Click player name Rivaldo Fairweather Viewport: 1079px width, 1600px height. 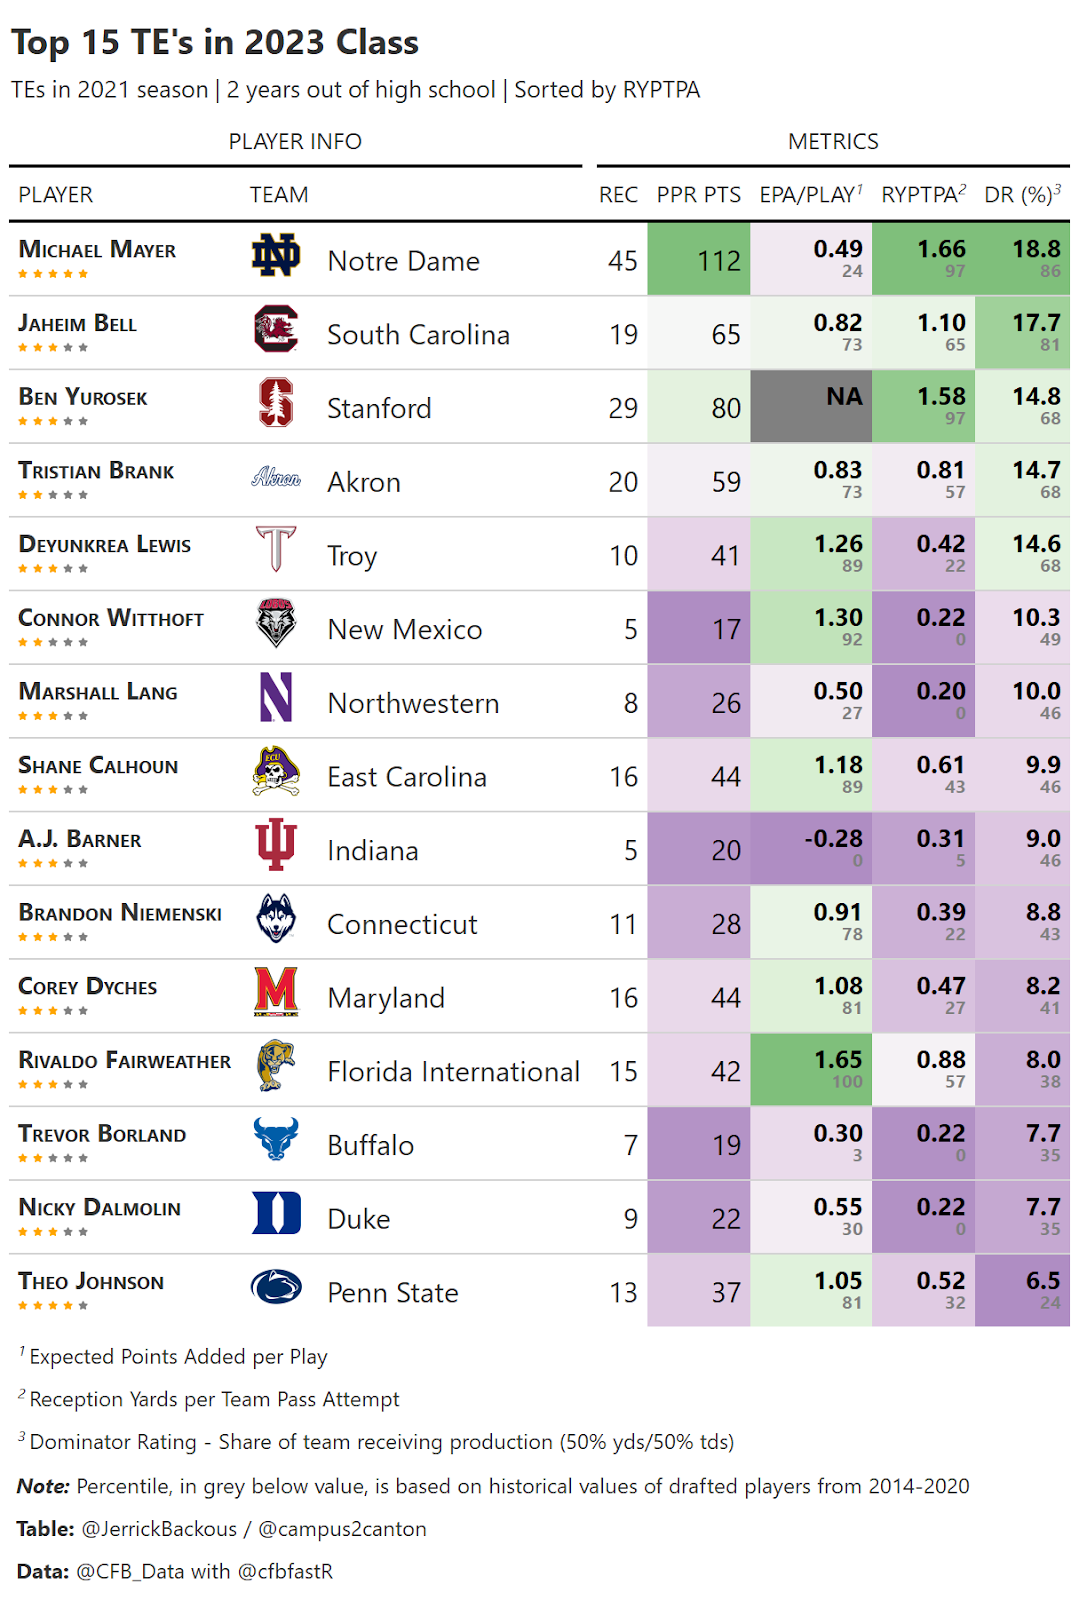pos(124,1061)
